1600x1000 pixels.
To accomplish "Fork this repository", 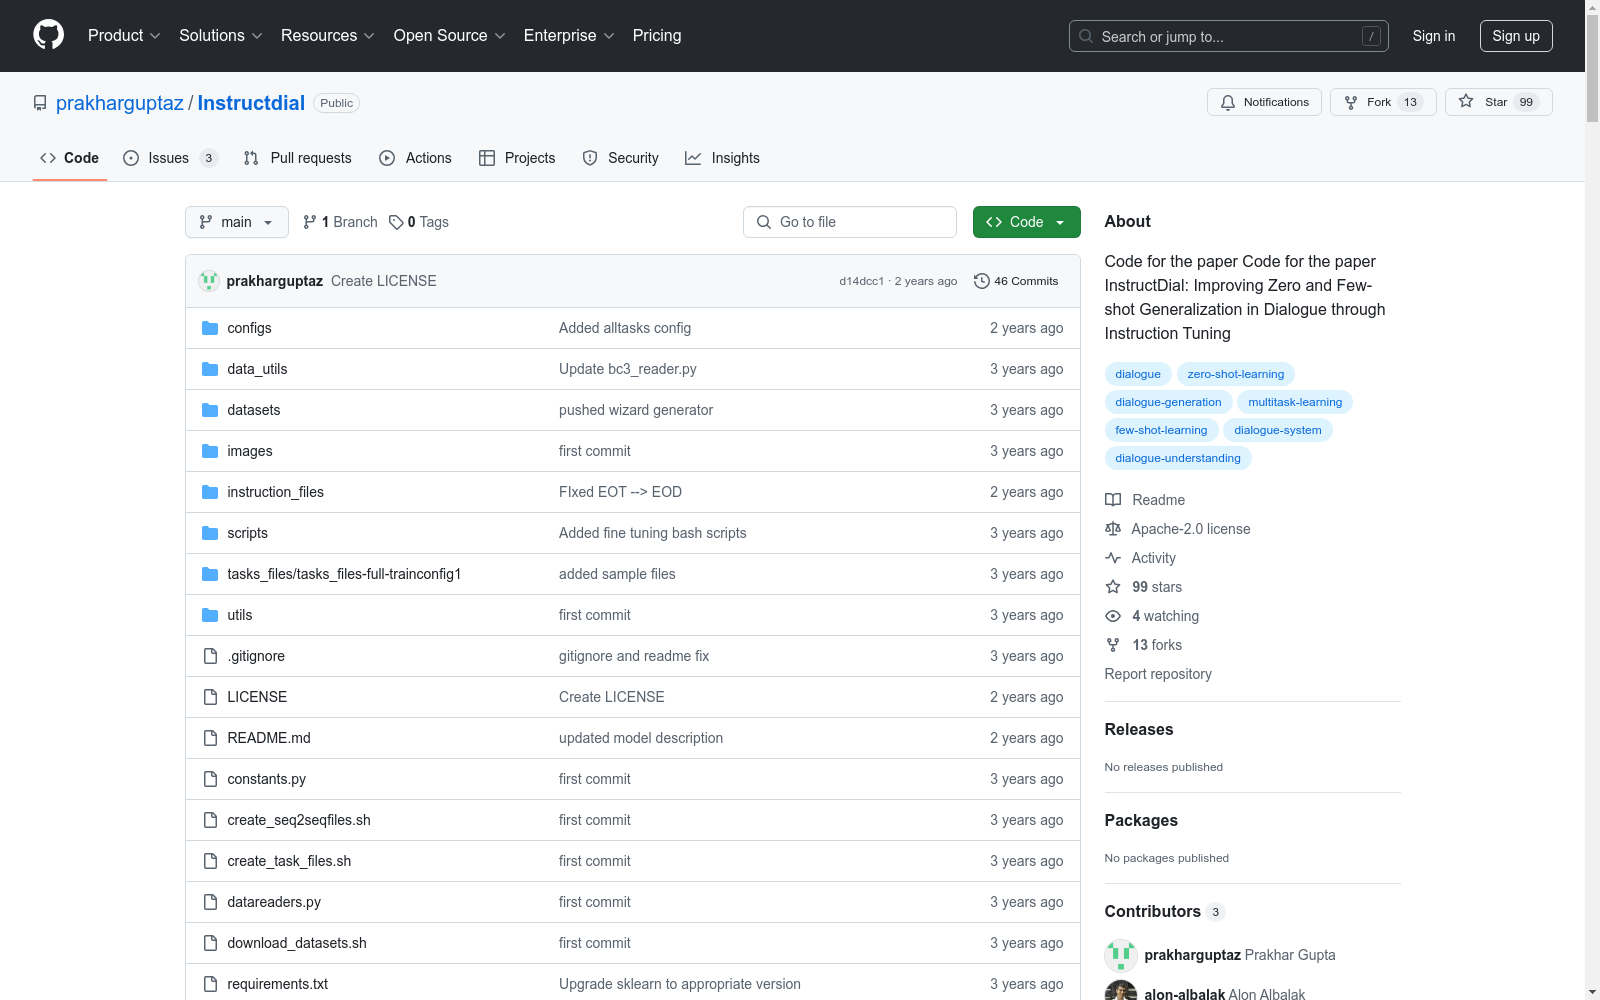I will click(1383, 102).
